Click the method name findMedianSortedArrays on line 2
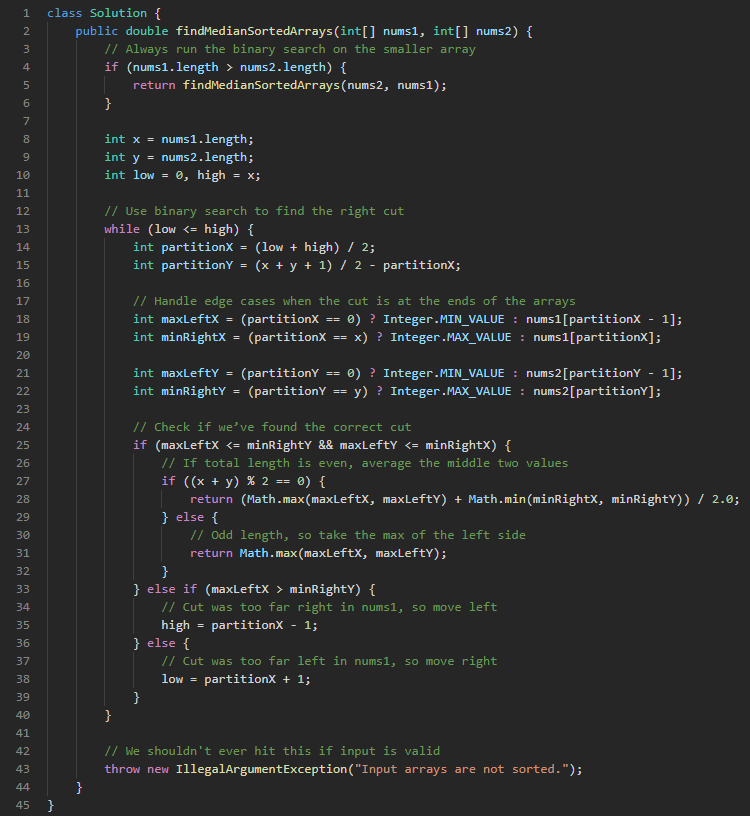Screen dimensions: 750x816 (254, 31)
